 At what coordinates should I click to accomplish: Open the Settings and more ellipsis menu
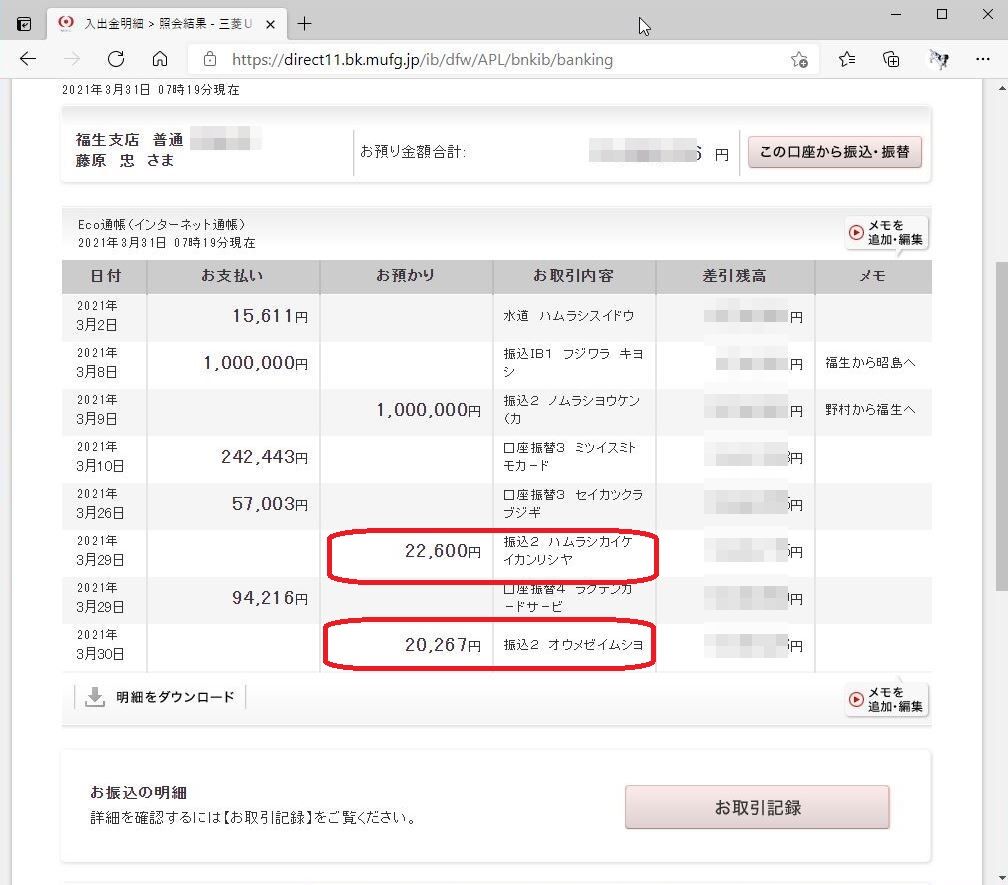click(983, 59)
